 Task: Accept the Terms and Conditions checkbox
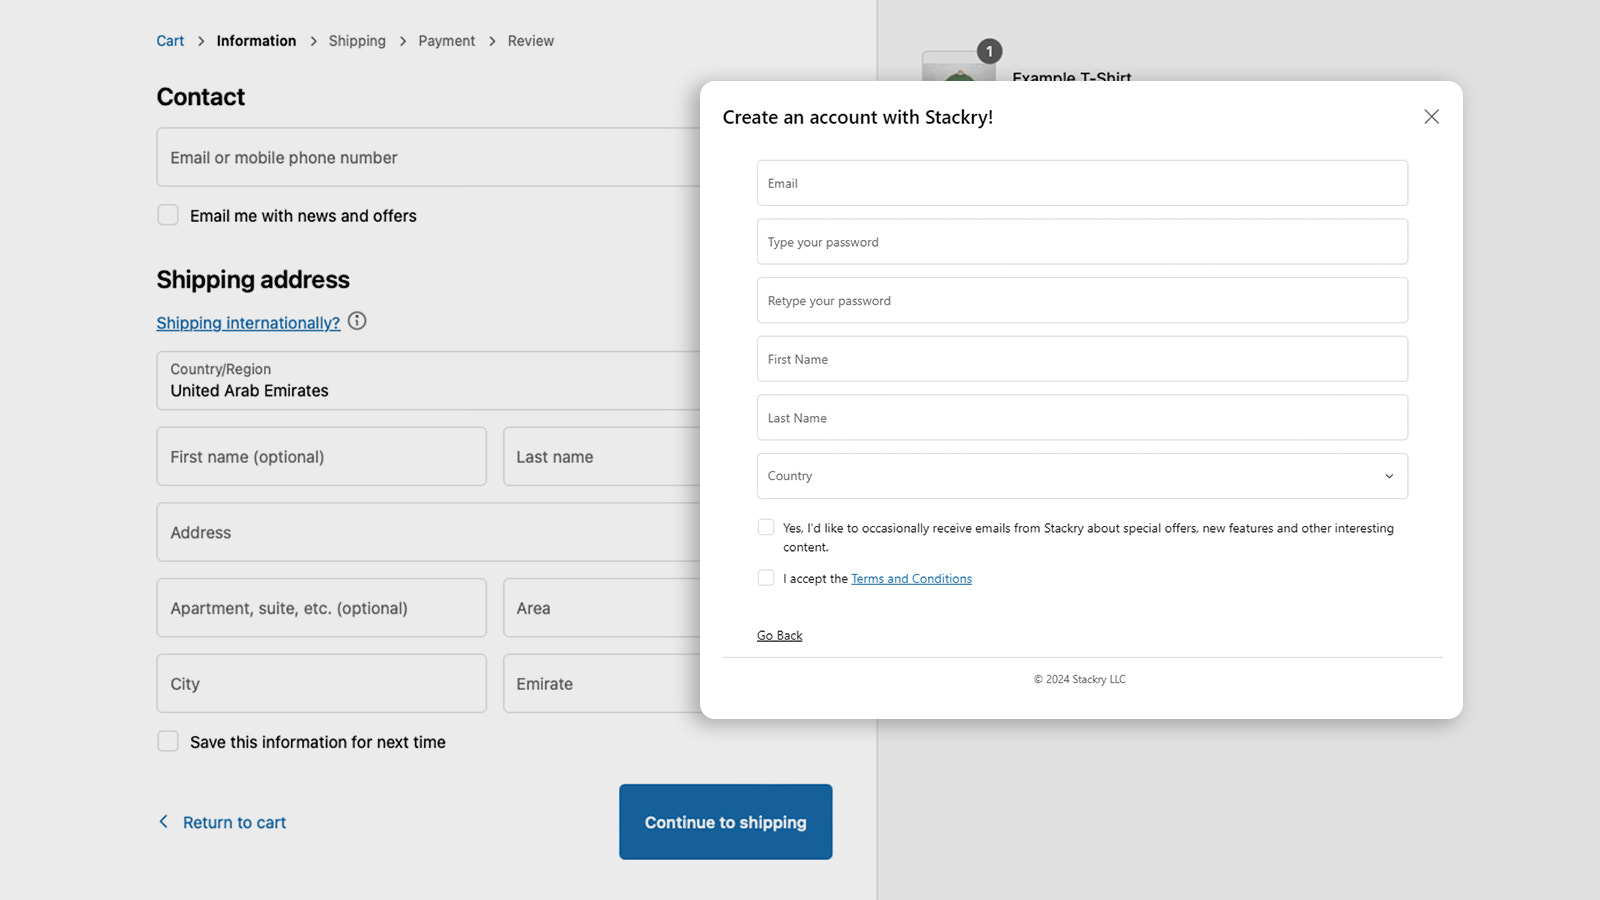click(x=766, y=578)
